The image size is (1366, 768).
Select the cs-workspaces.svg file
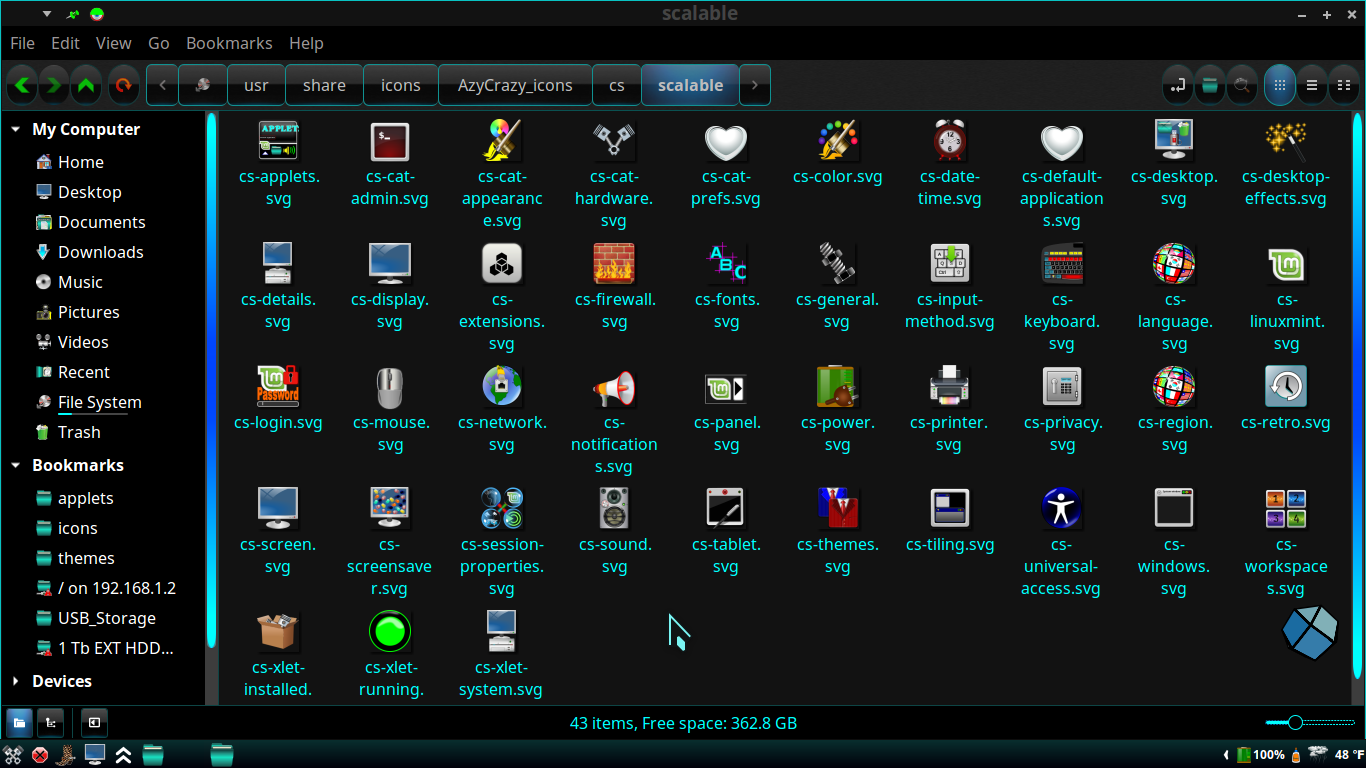click(1286, 543)
